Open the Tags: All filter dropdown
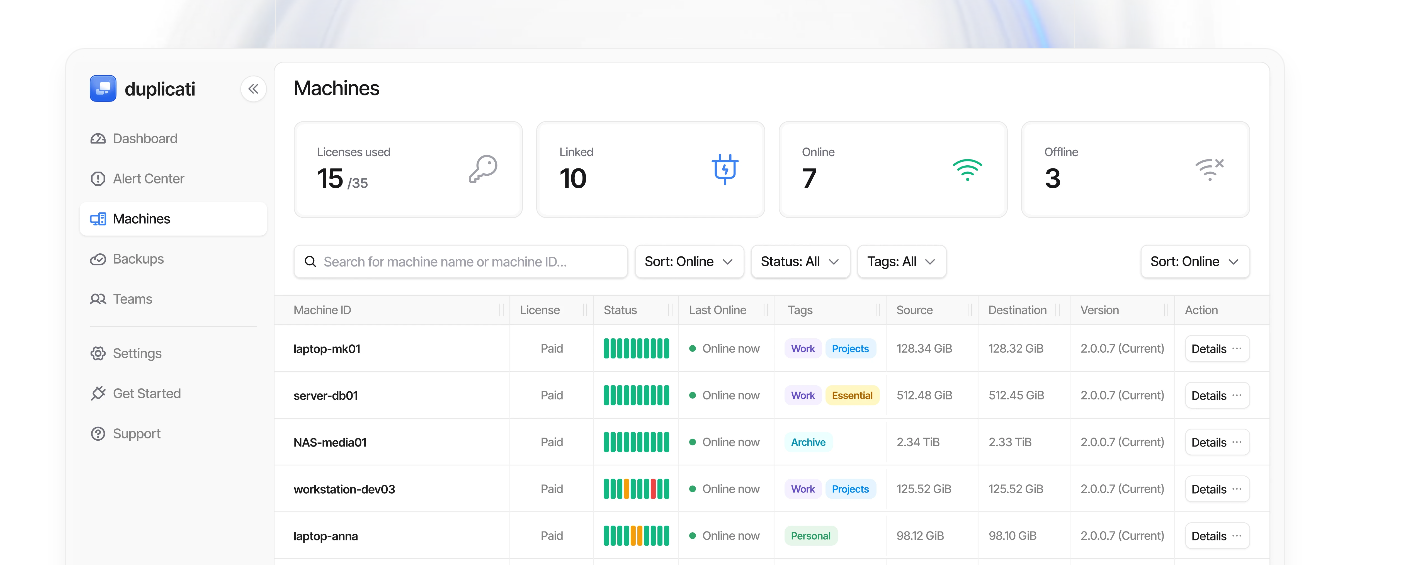Image resolution: width=1406 pixels, height=565 pixels. tap(902, 262)
